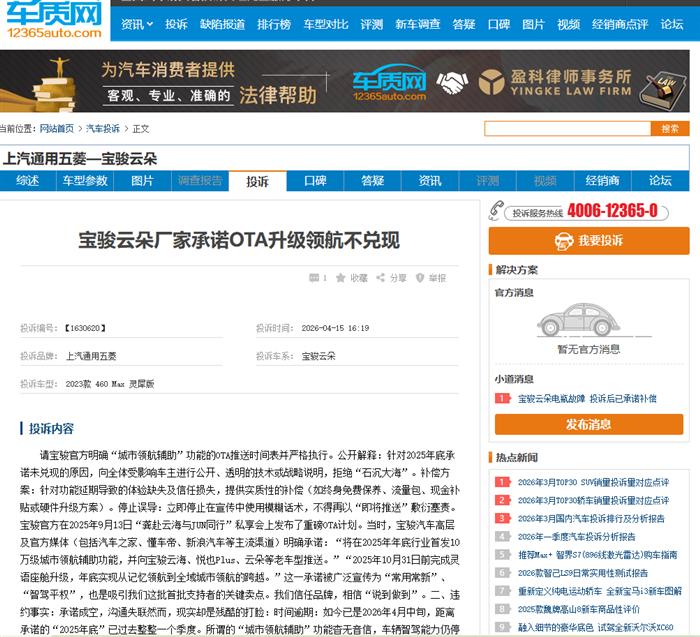Screen dimensions: 700x637
Task: Switch to the 车型参数 tab
Action: [85, 181]
